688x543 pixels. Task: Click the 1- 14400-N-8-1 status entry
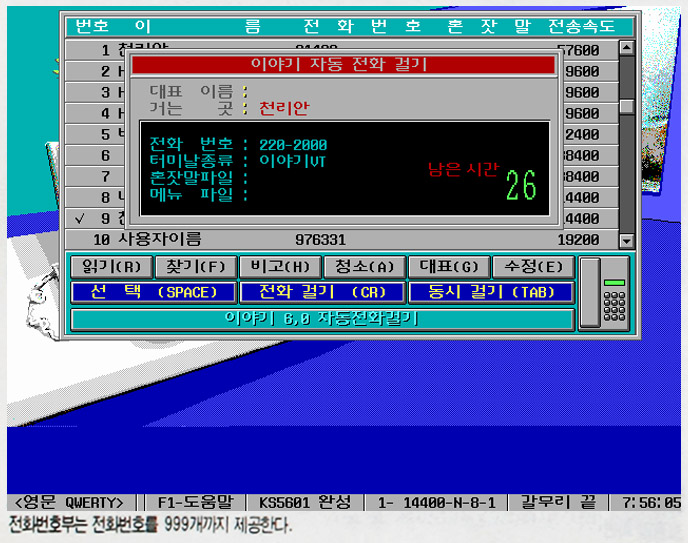coord(436,502)
